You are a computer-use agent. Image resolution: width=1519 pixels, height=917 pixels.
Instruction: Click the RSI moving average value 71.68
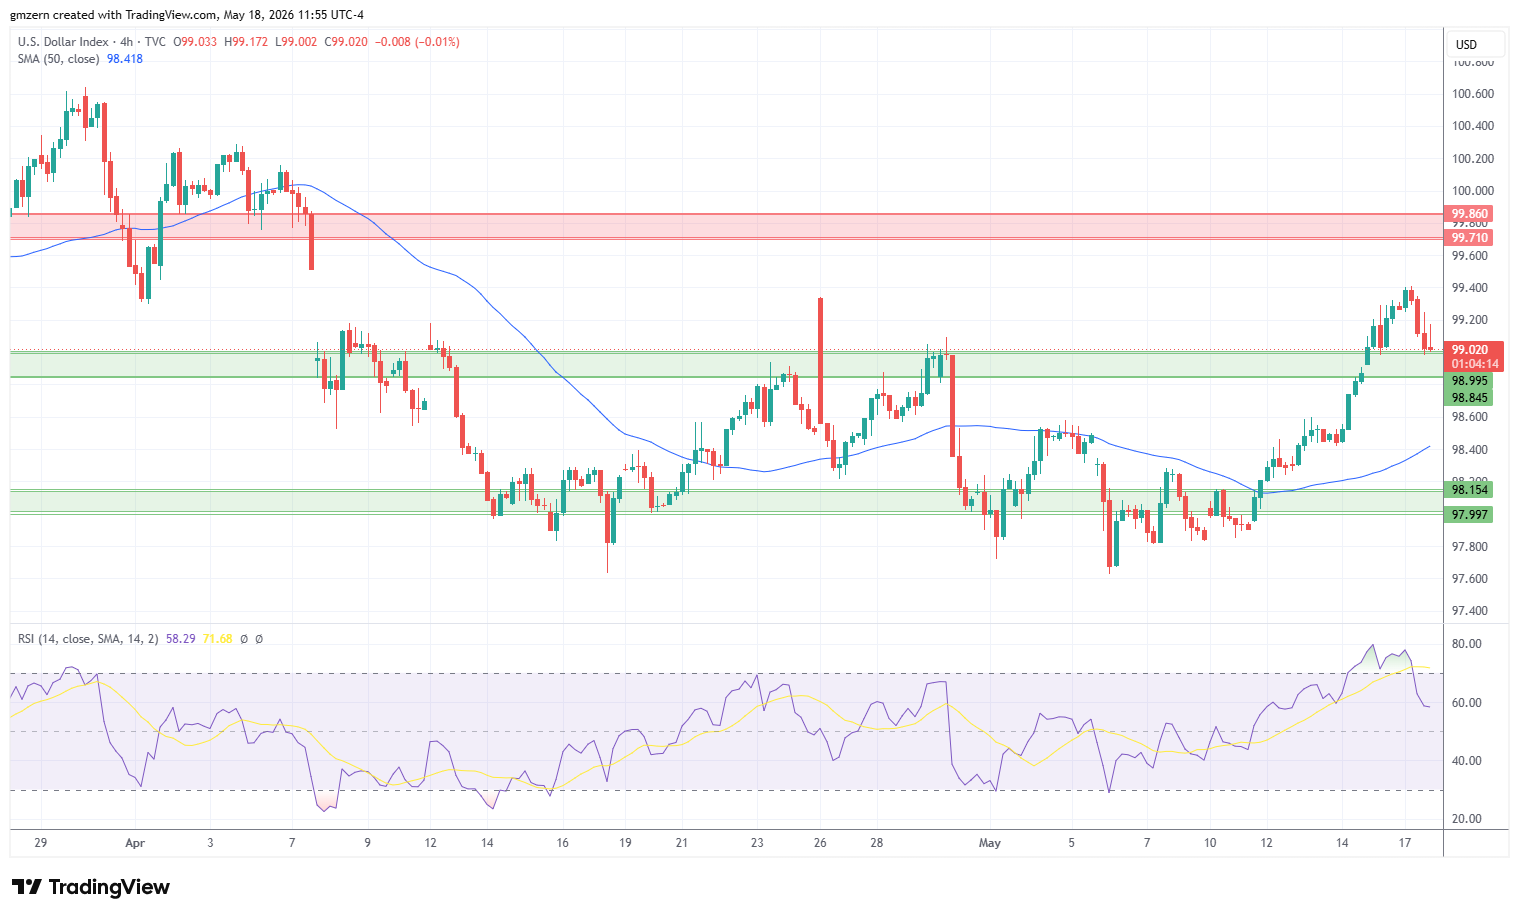(x=218, y=638)
